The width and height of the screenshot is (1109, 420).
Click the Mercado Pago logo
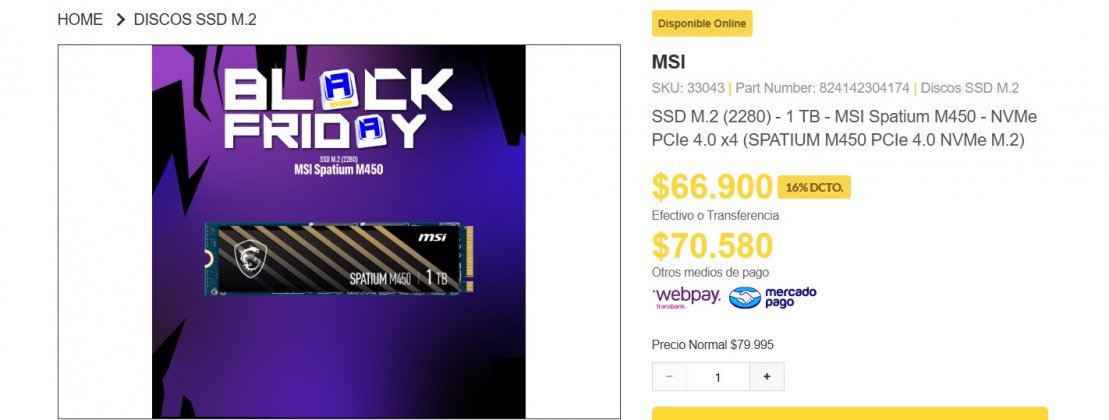click(772, 297)
